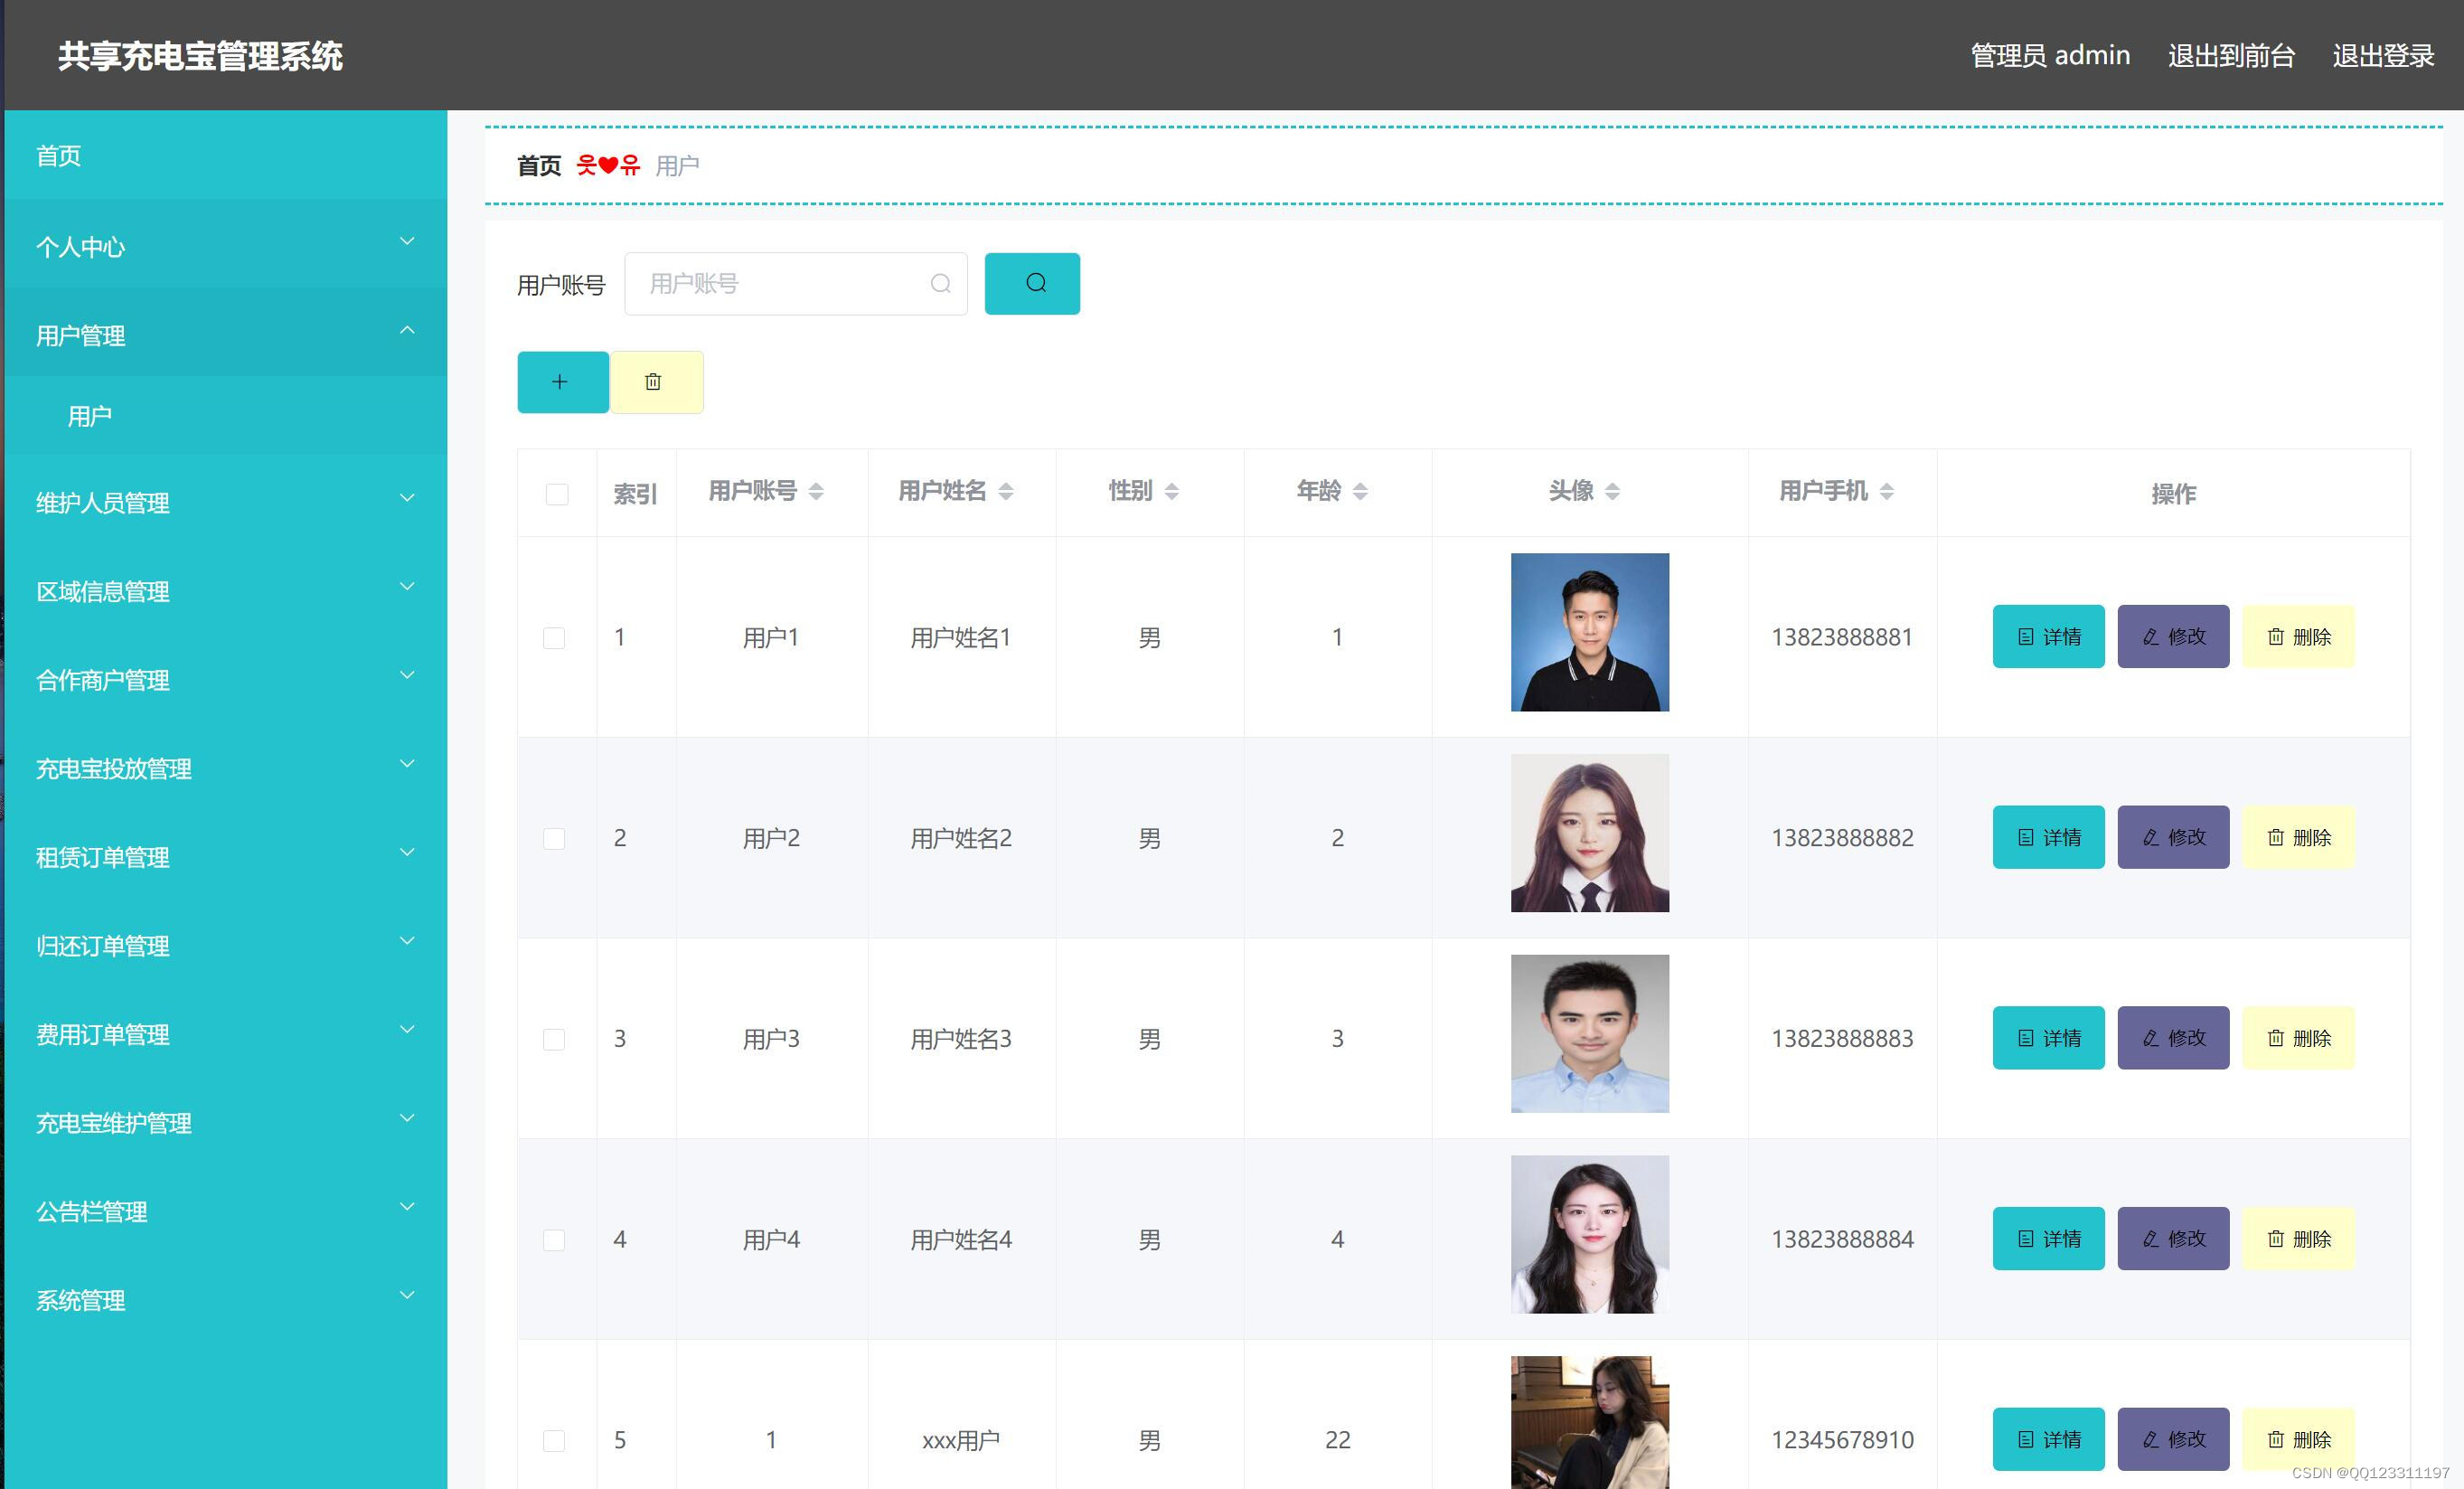This screenshot has width=2464, height=1489.
Task: Expand 充电宝投放管理 sidebar menu
Action: tap(226, 767)
